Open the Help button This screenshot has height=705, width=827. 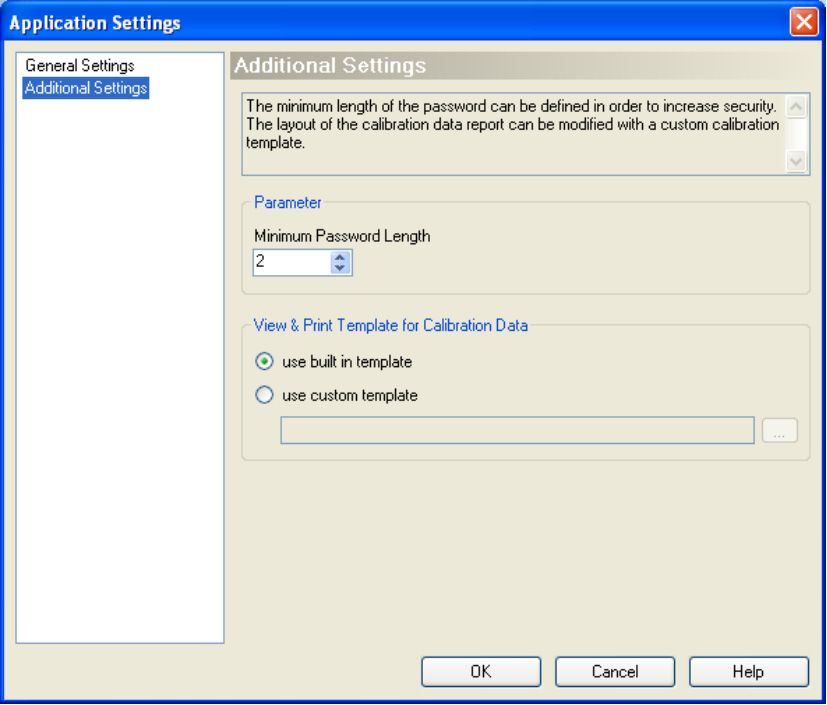748,671
